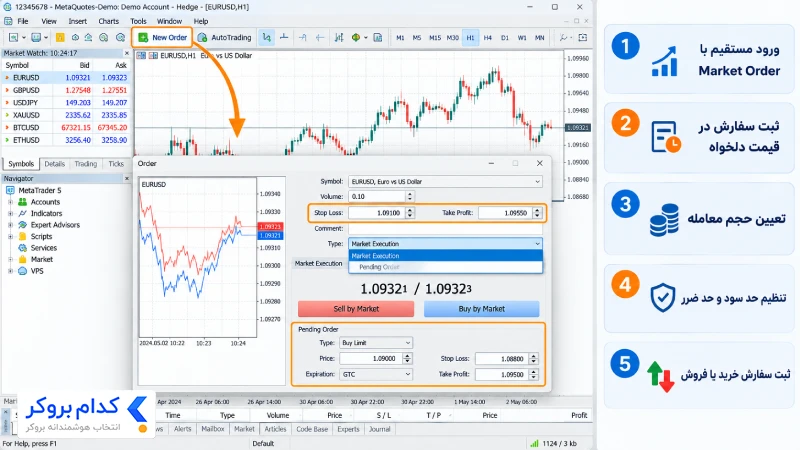Open the Symbol dropdown in Order dialog
Image resolution: width=800 pixels, height=450 pixels.
pos(445,182)
